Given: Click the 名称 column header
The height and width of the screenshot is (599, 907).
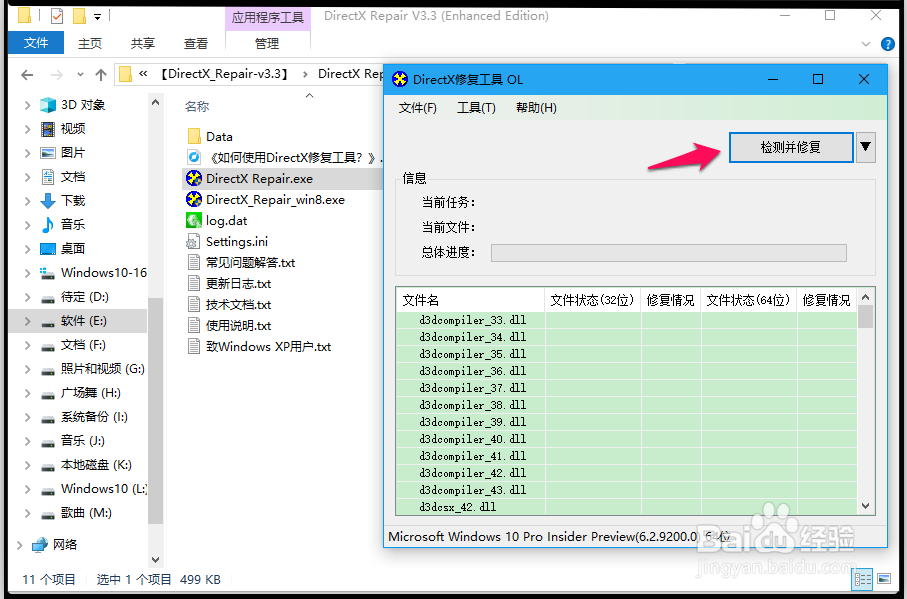Looking at the screenshot, I should pos(197,106).
